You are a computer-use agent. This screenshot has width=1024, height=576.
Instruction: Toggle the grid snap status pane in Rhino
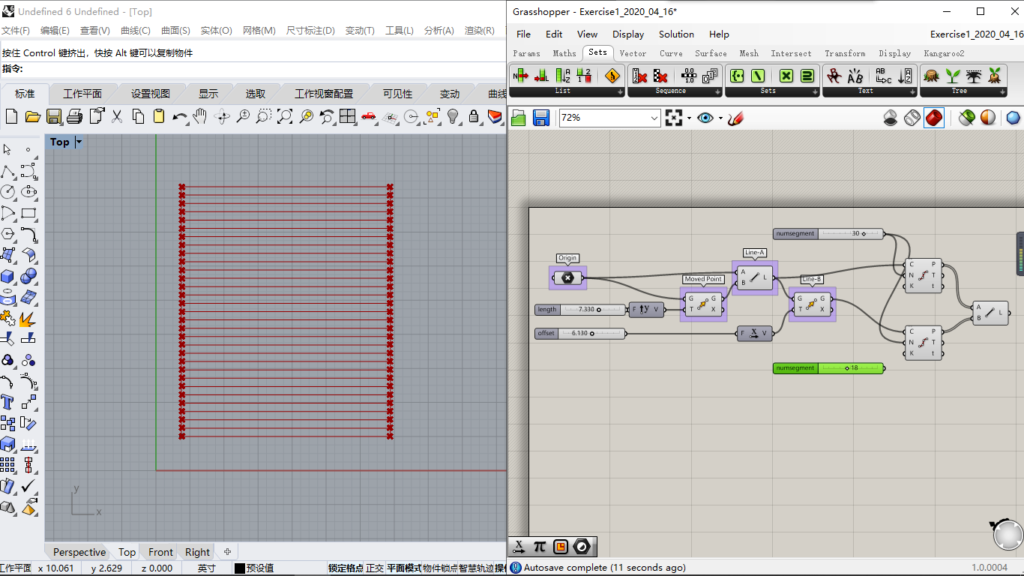coord(345,568)
